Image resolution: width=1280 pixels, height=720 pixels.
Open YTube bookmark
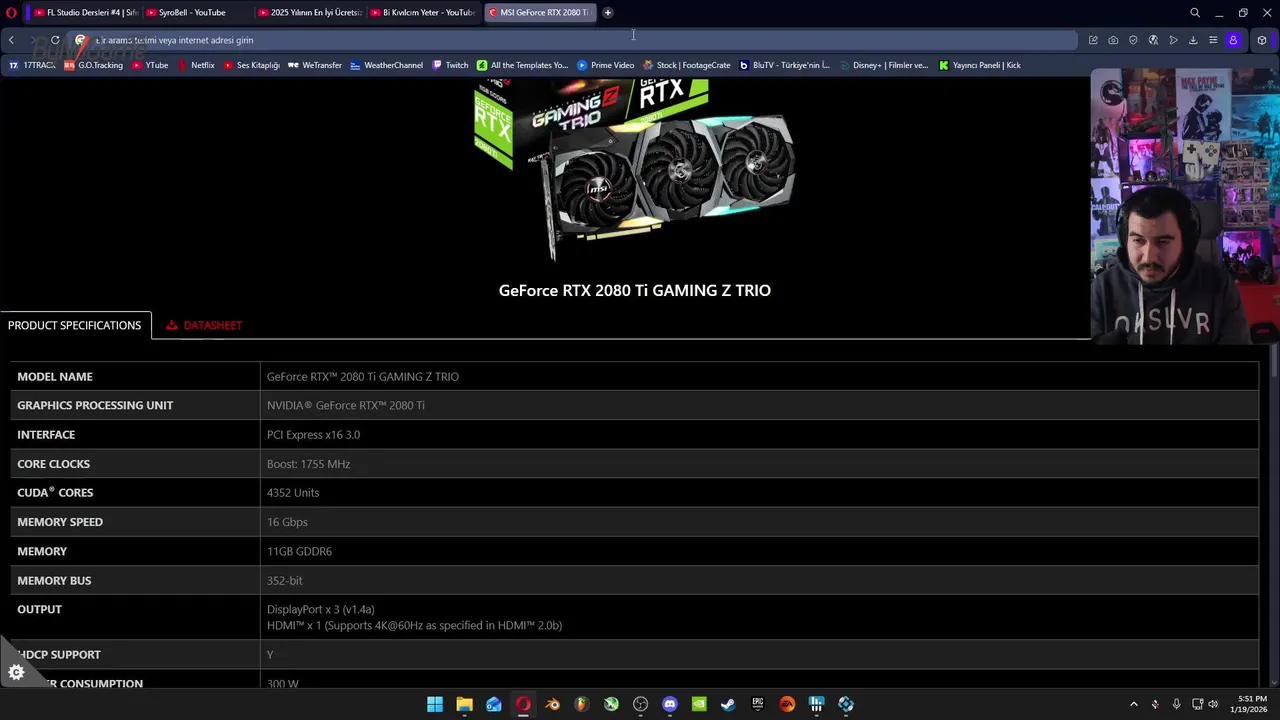[x=150, y=65]
